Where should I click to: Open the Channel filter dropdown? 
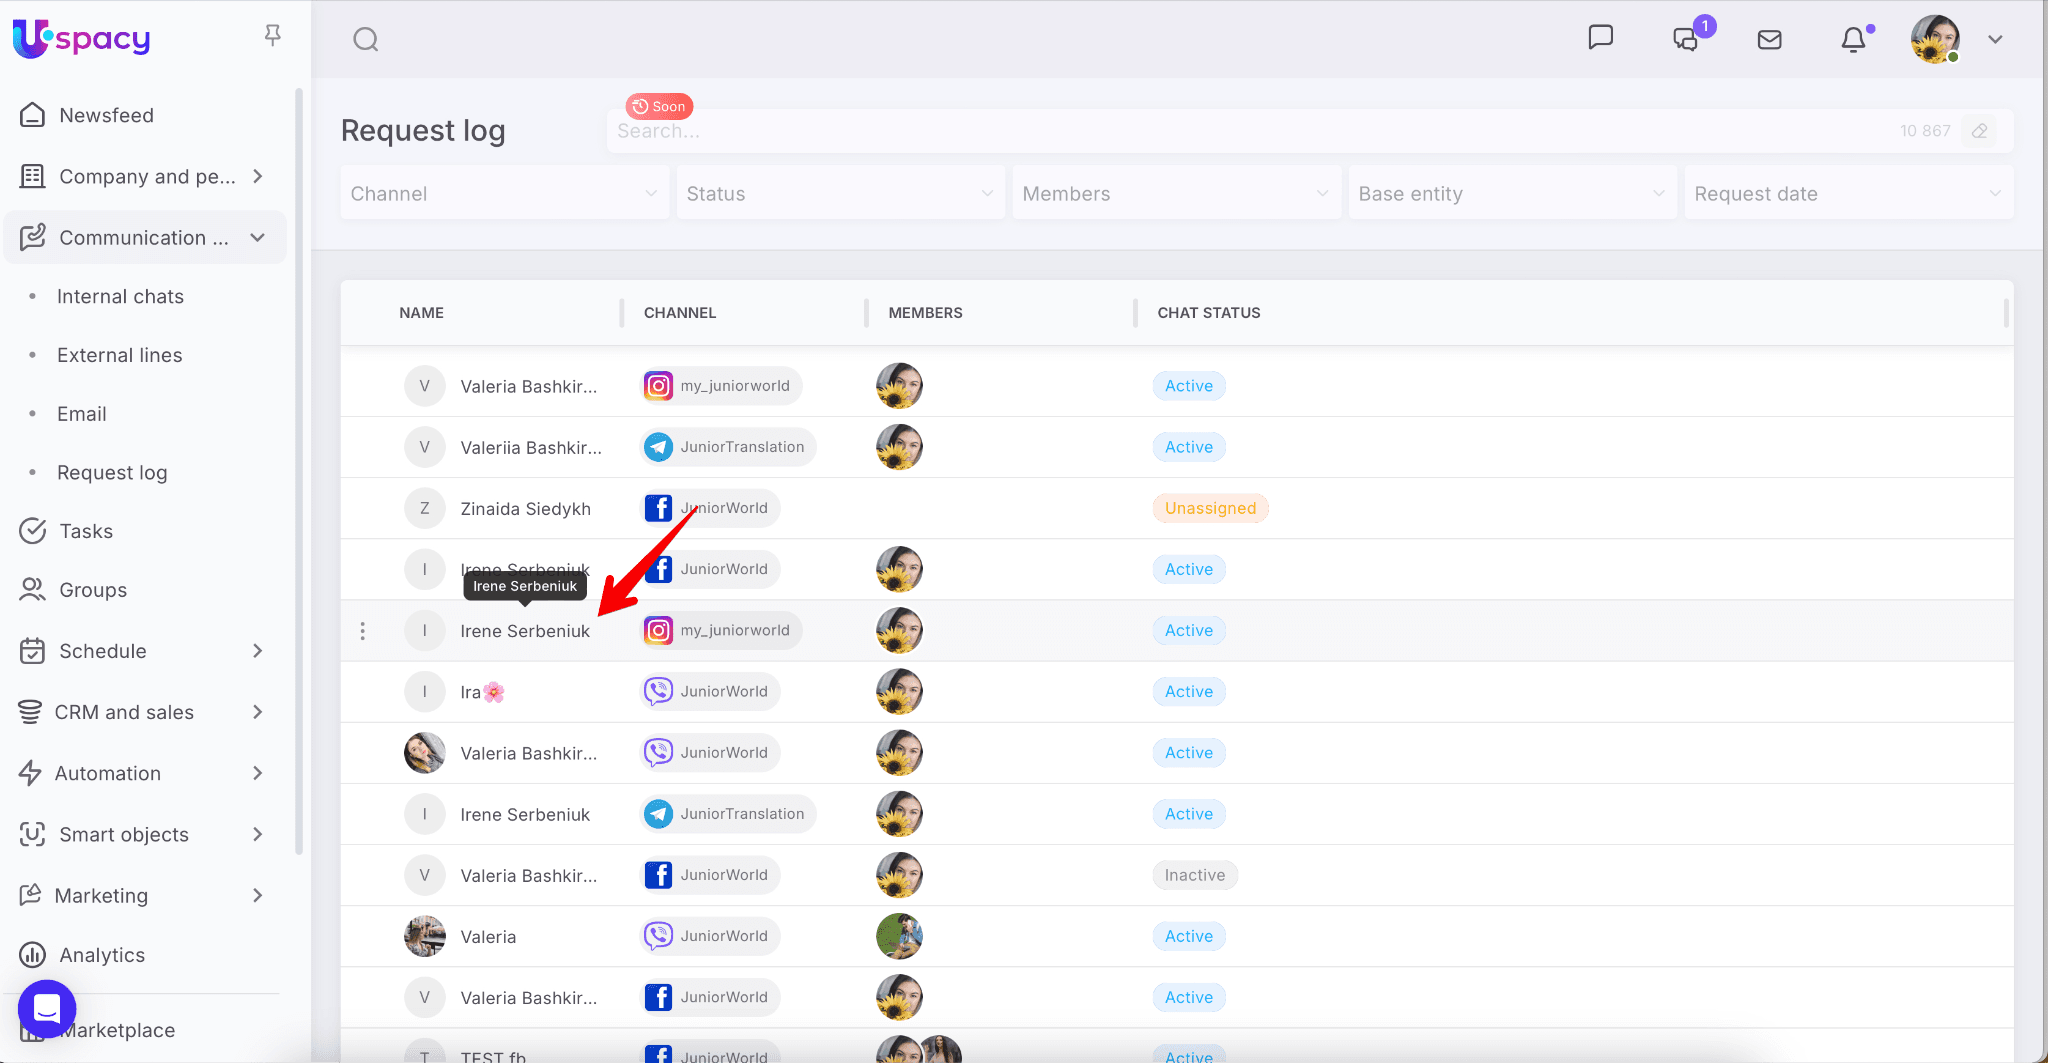point(504,194)
